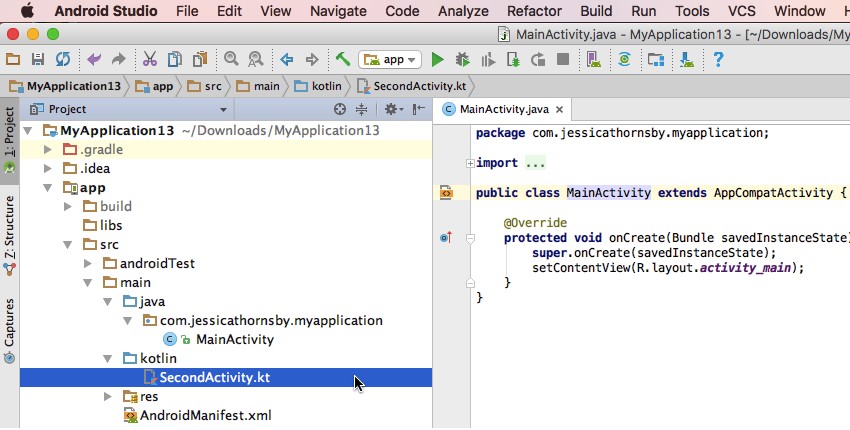Image resolution: width=850 pixels, height=430 pixels.
Task: Collapse the kotlin folder arrow
Action: [107, 358]
